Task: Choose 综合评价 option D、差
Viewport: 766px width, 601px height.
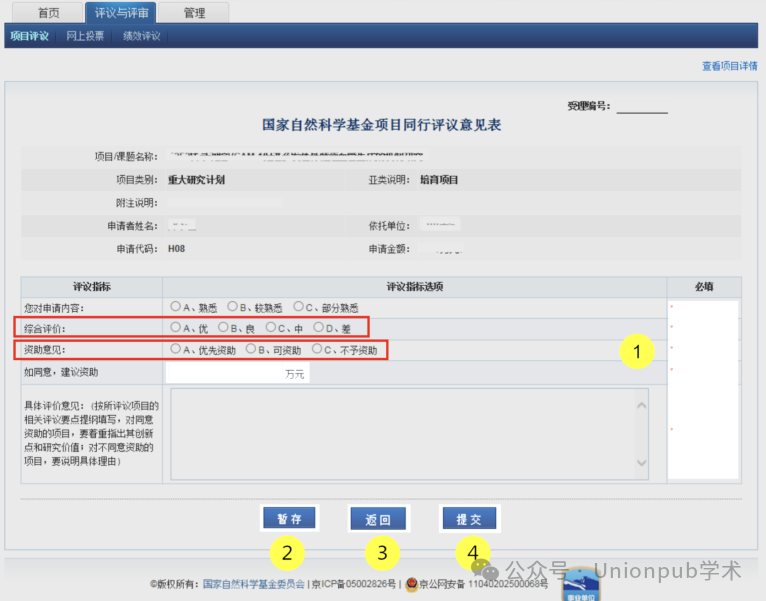Action: tap(319, 327)
